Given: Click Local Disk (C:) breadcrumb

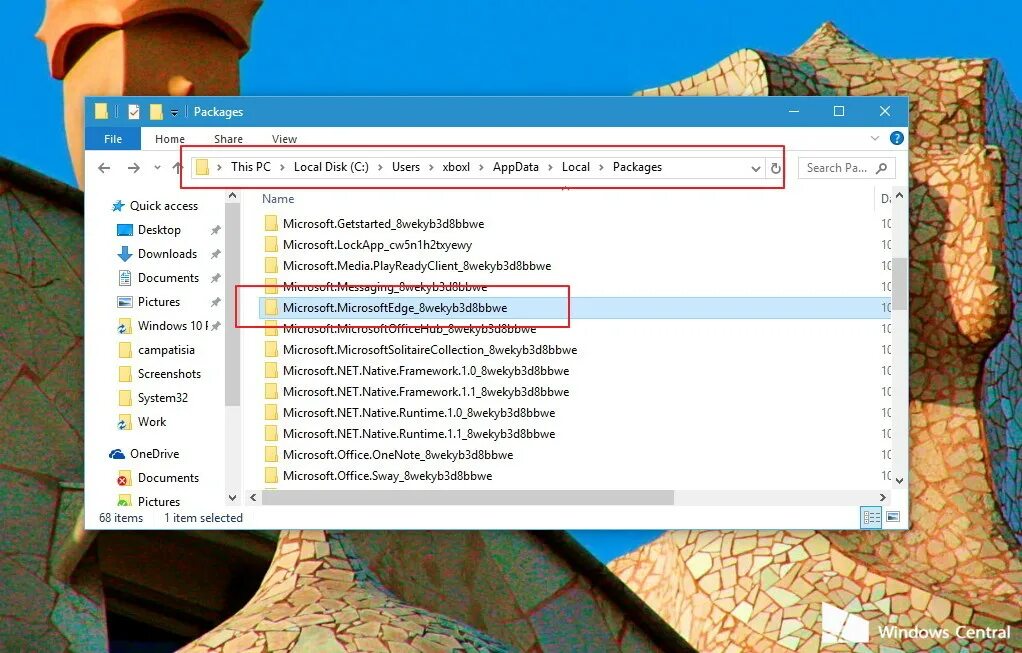Looking at the screenshot, I should [331, 167].
